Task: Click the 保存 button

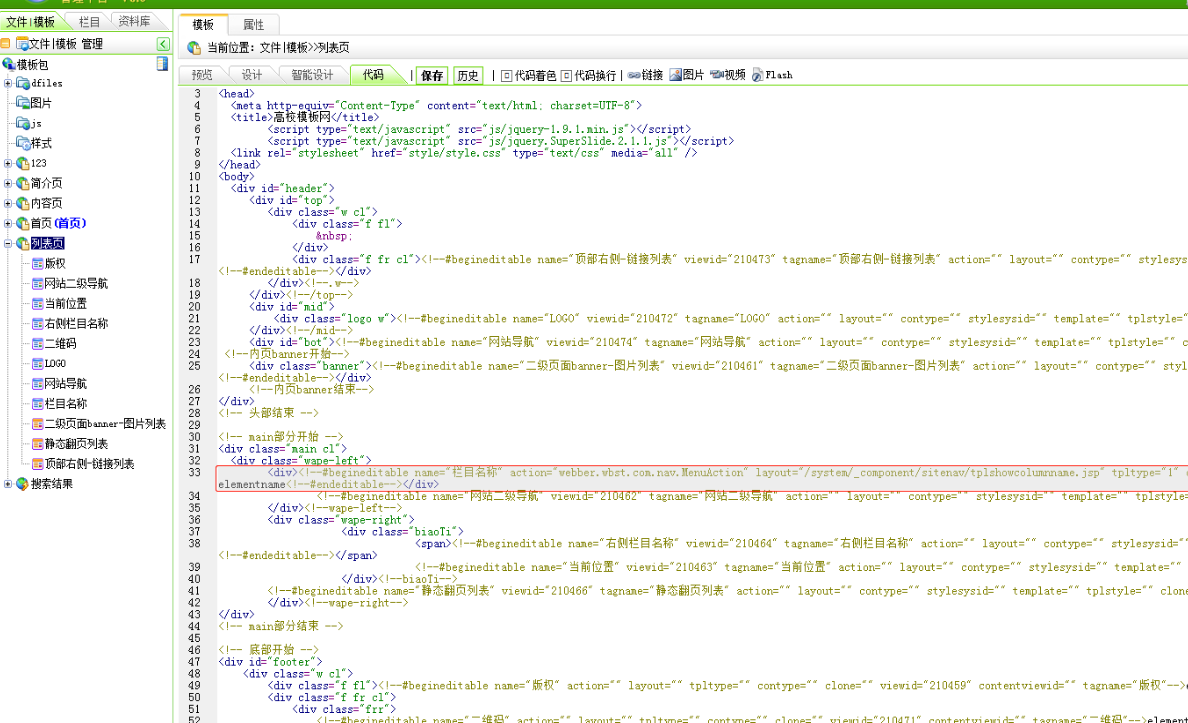Action: point(432,75)
